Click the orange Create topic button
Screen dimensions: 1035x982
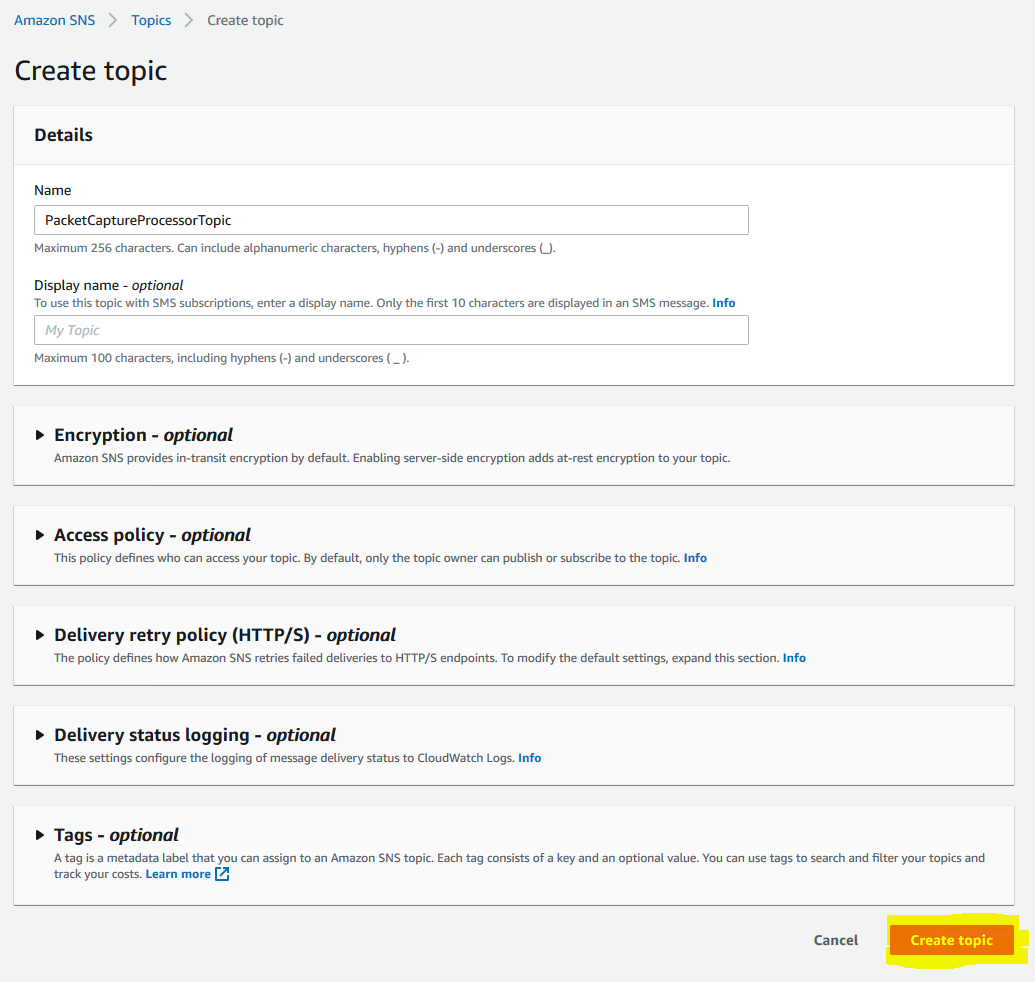(x=951, y=940)
